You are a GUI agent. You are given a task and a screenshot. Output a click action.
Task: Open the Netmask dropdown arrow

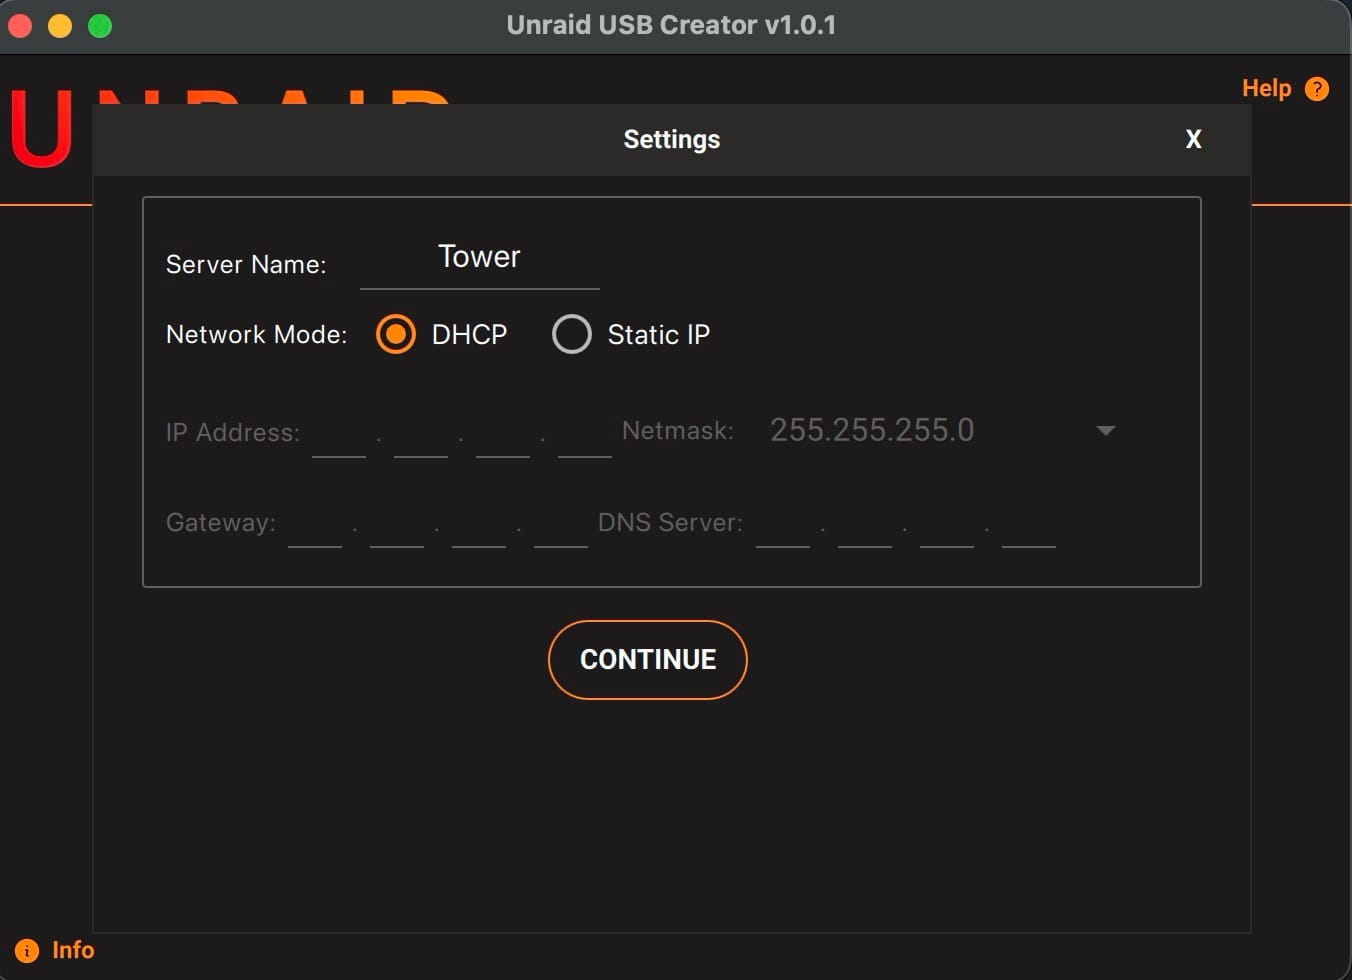click(x=1105, y=431)
